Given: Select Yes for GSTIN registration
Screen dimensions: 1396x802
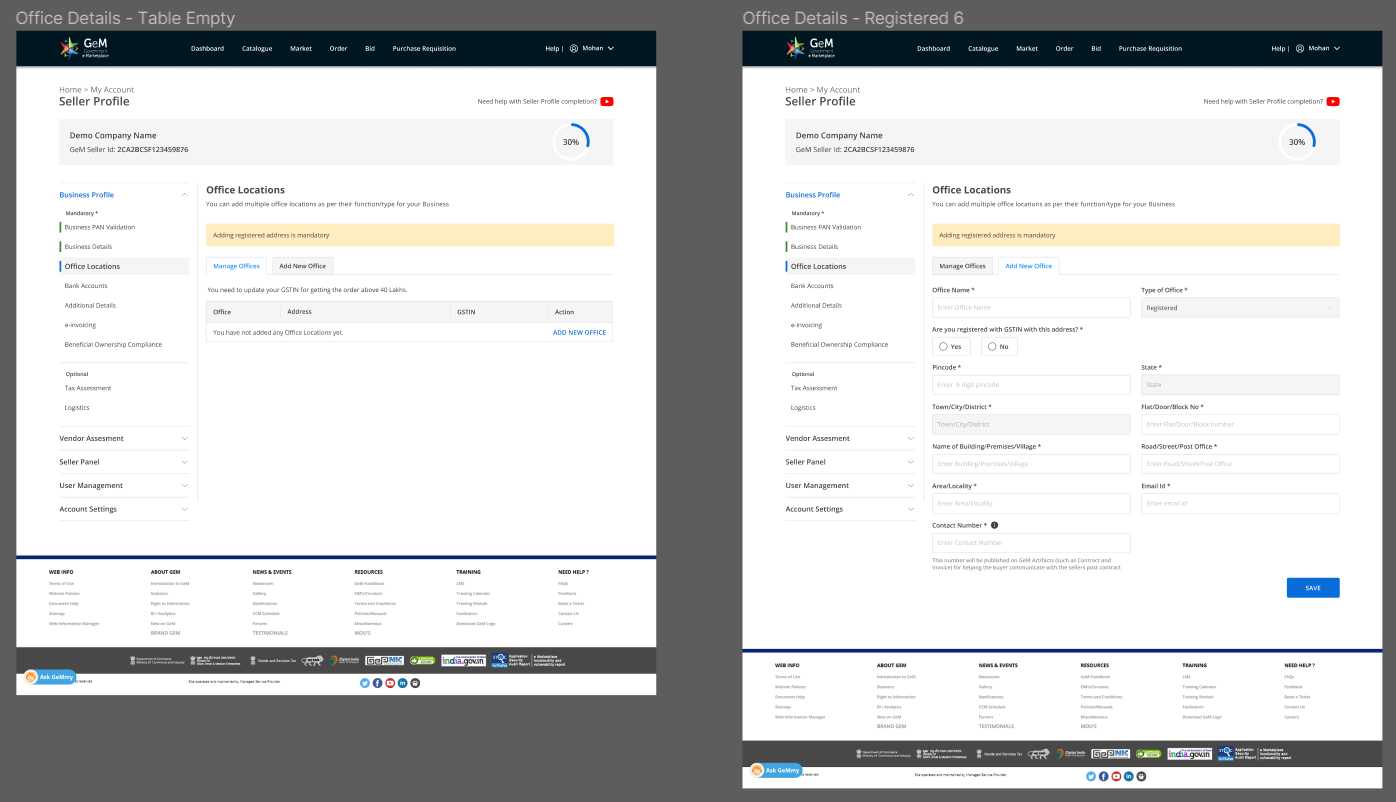Looking at the screenshot, I should tap(951, 346).
